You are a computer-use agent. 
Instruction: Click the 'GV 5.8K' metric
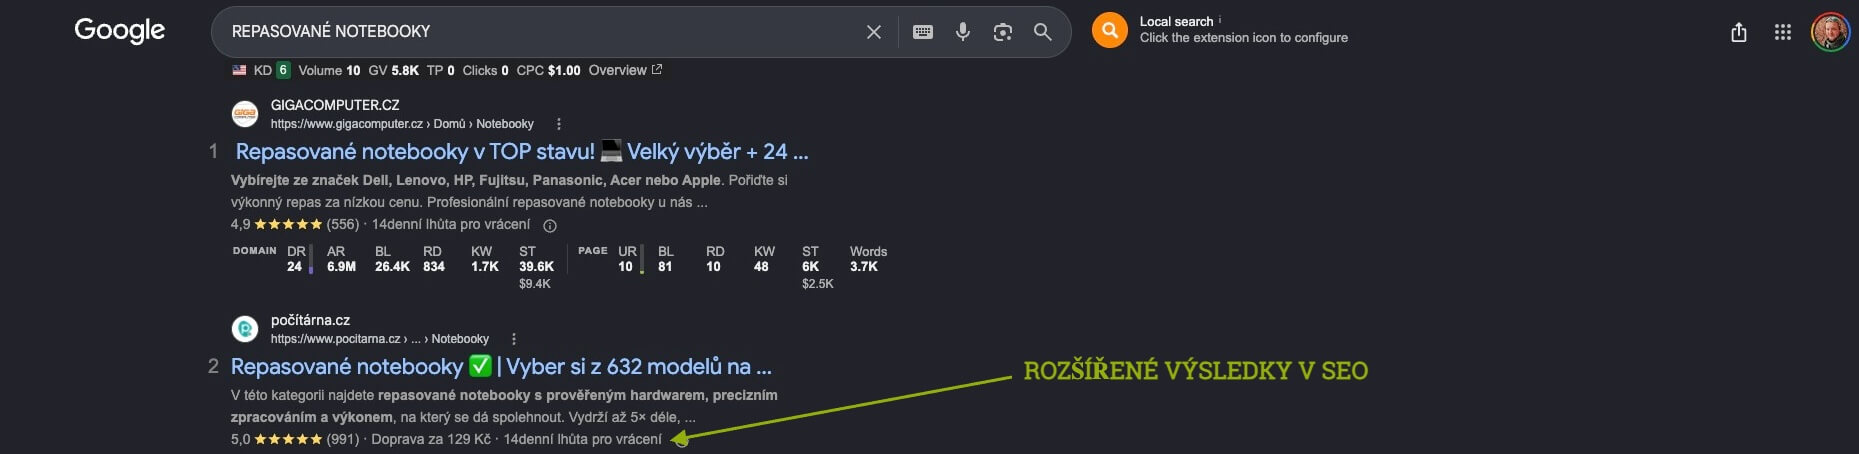coord(393,70)
